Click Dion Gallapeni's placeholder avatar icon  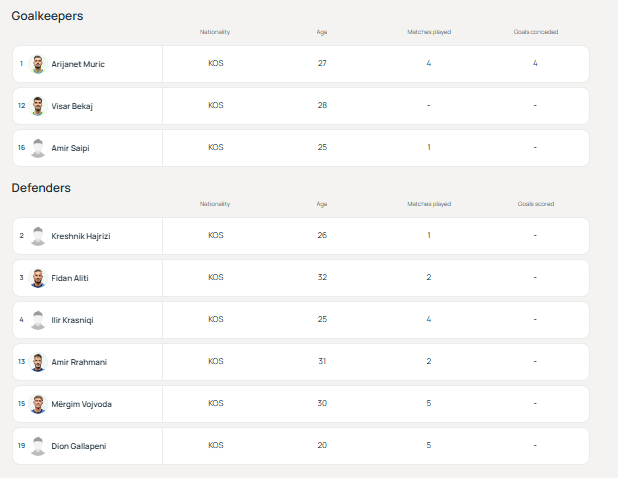click(x=38, y=446)
